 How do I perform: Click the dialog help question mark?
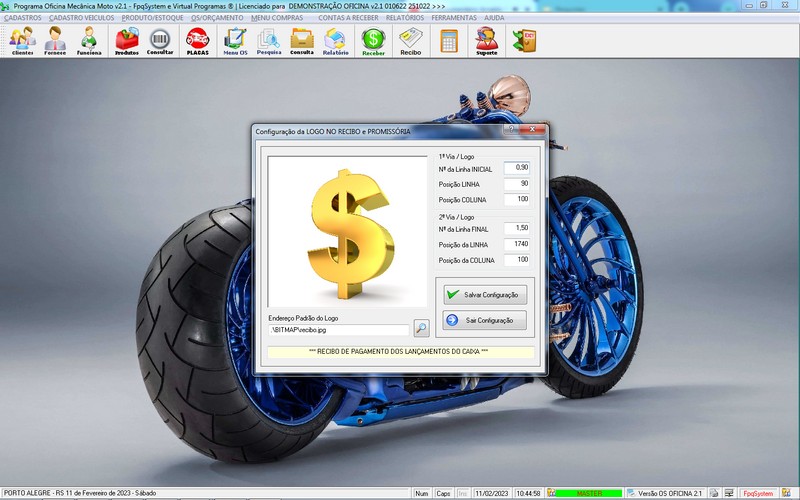click(x=511, y=129)
